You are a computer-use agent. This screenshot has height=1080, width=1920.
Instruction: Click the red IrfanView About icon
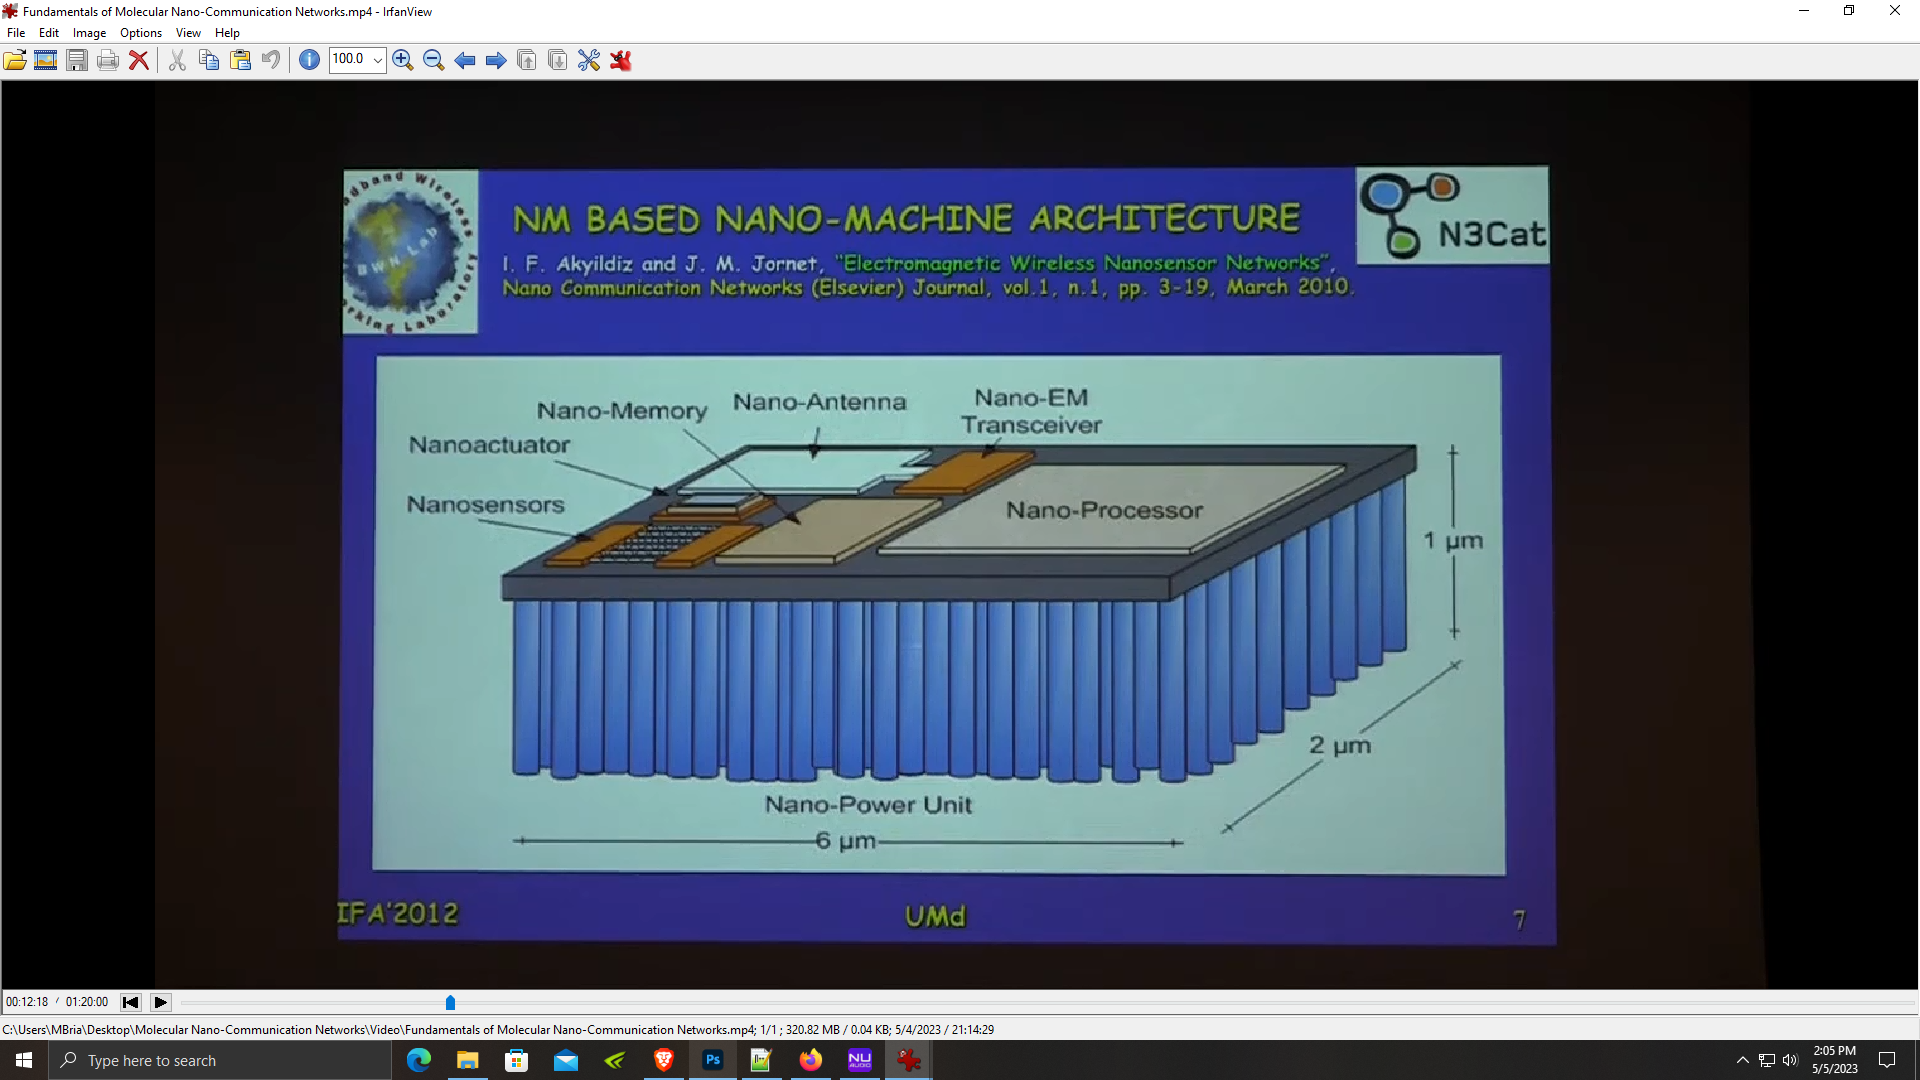[621, 60]
